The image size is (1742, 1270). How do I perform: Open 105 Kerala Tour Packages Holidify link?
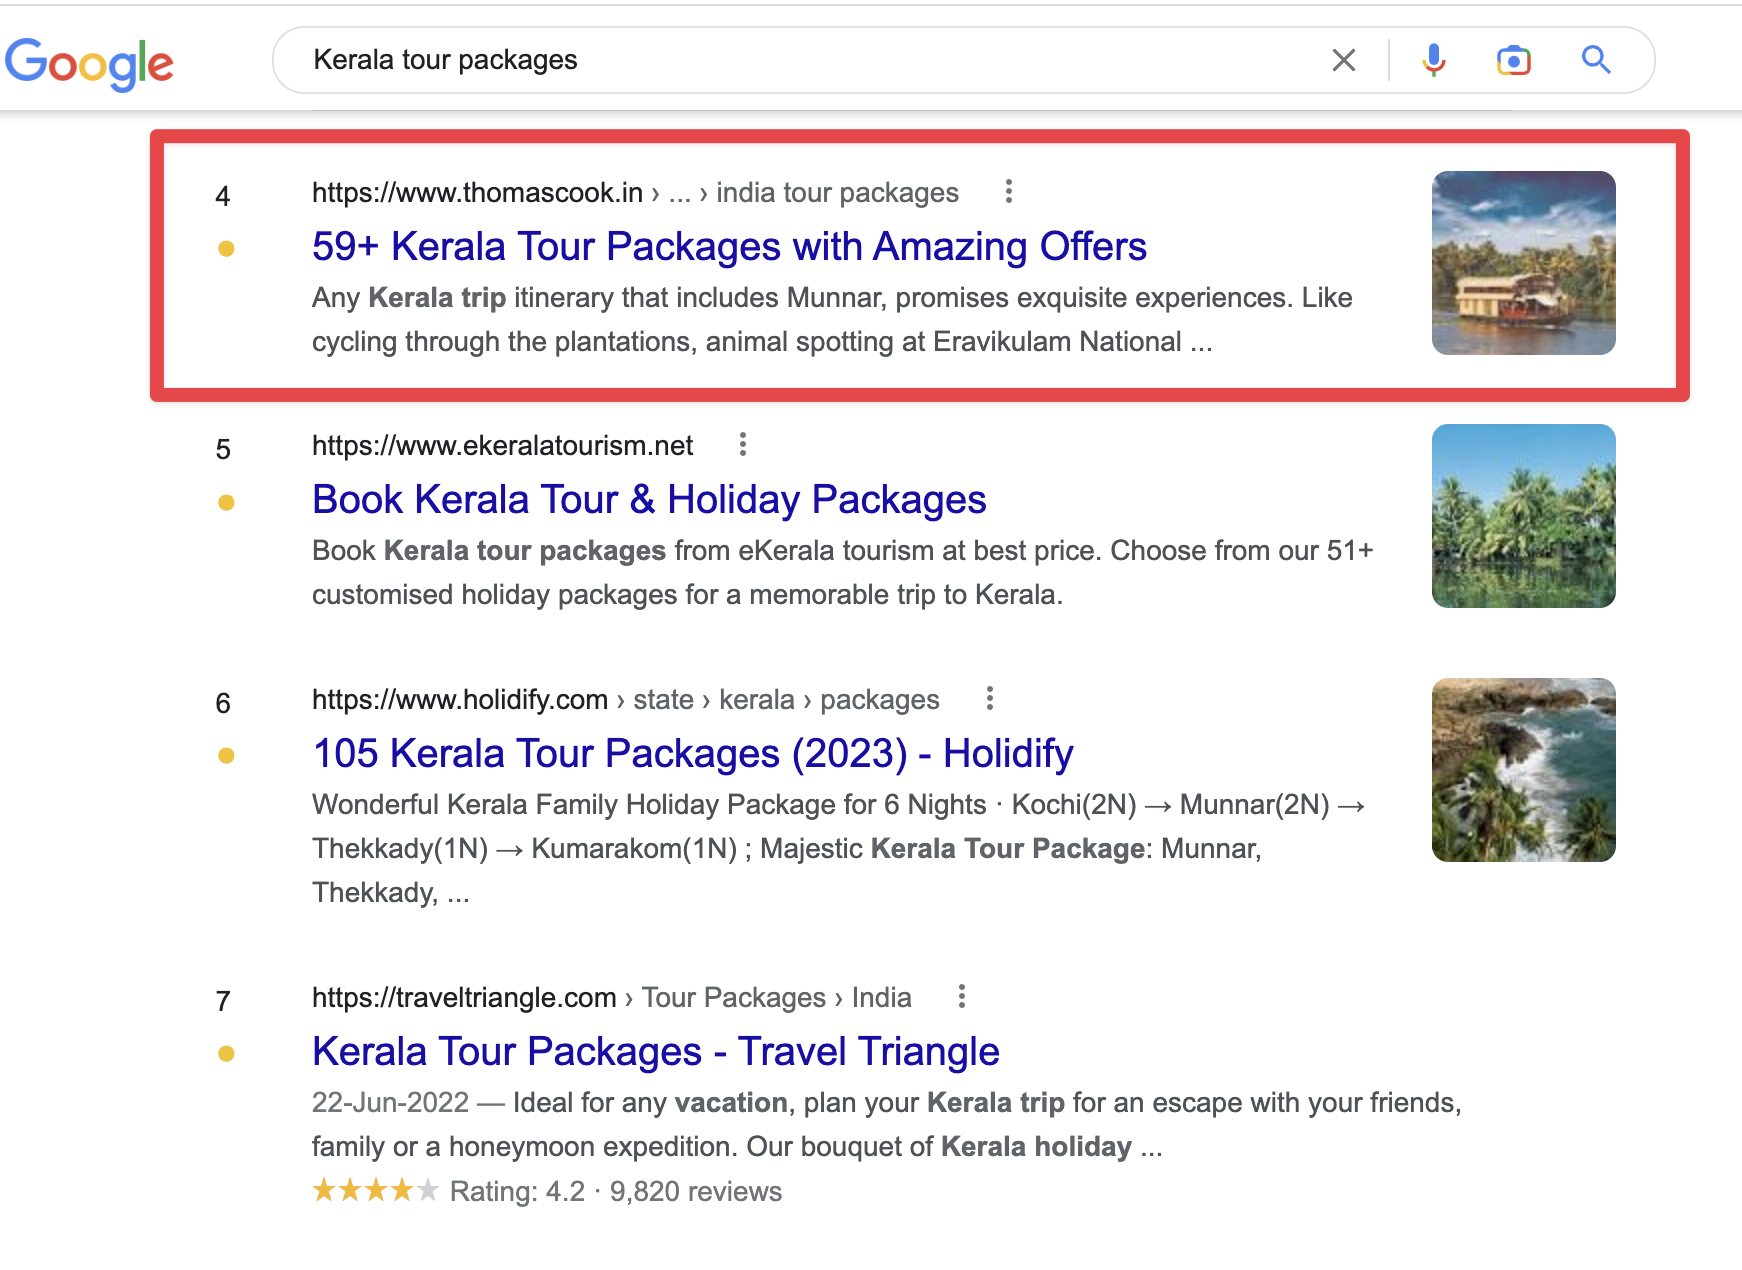[692, 753]
